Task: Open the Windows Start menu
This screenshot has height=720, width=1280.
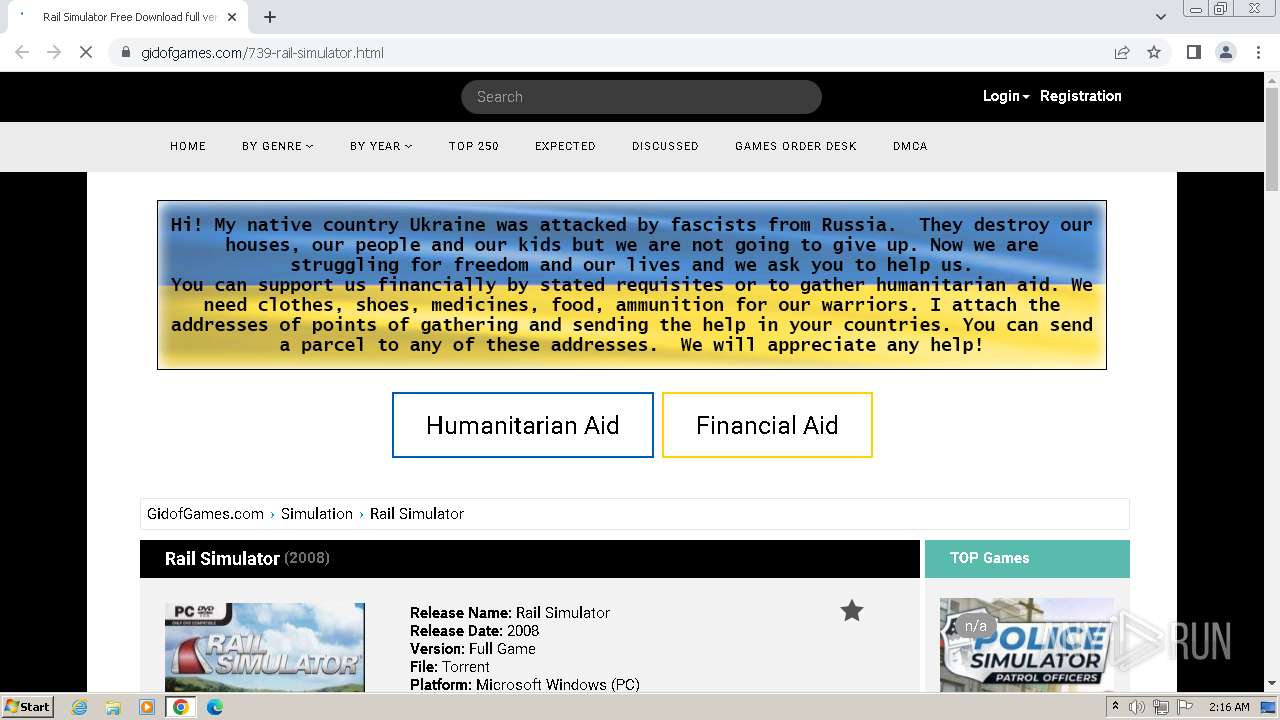Action: pos(28,707)
